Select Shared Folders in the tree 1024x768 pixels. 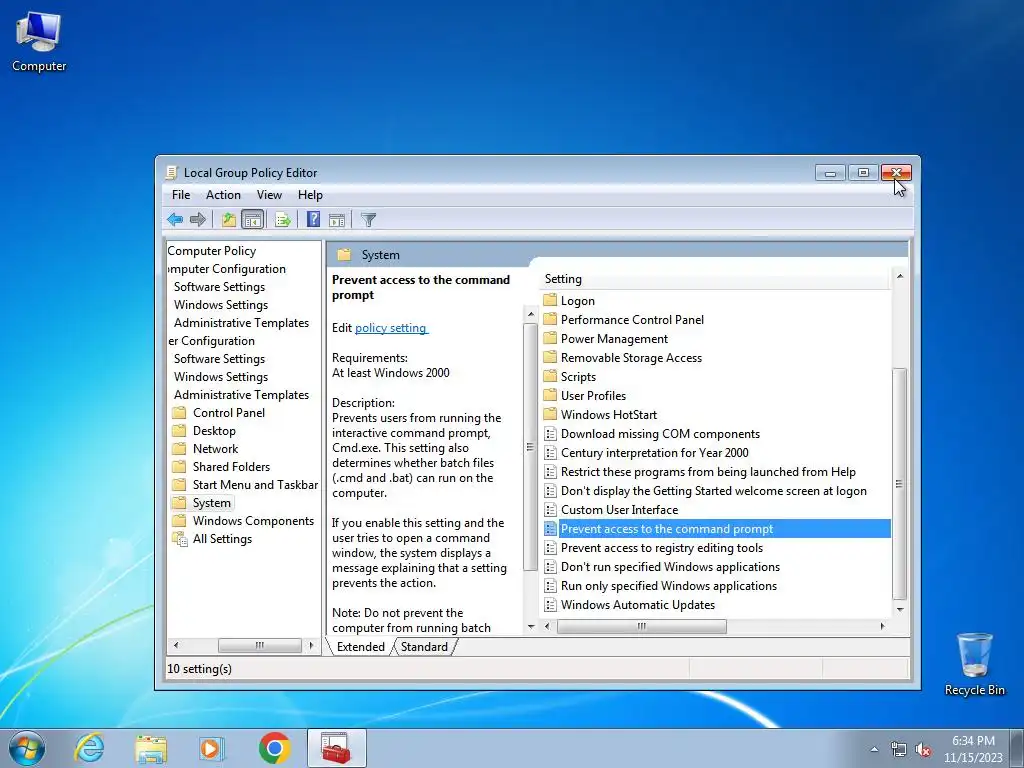click(231, 467)
